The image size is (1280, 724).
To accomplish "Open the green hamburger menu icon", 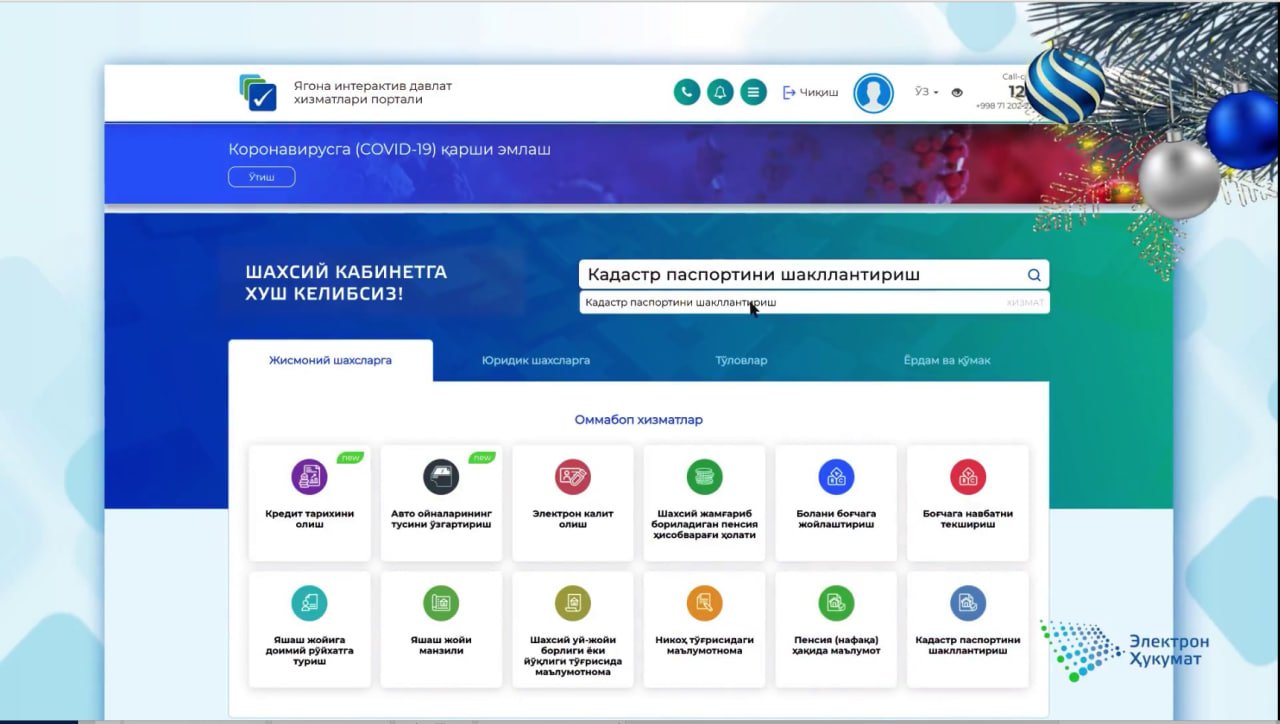I will tap(753, 92).
